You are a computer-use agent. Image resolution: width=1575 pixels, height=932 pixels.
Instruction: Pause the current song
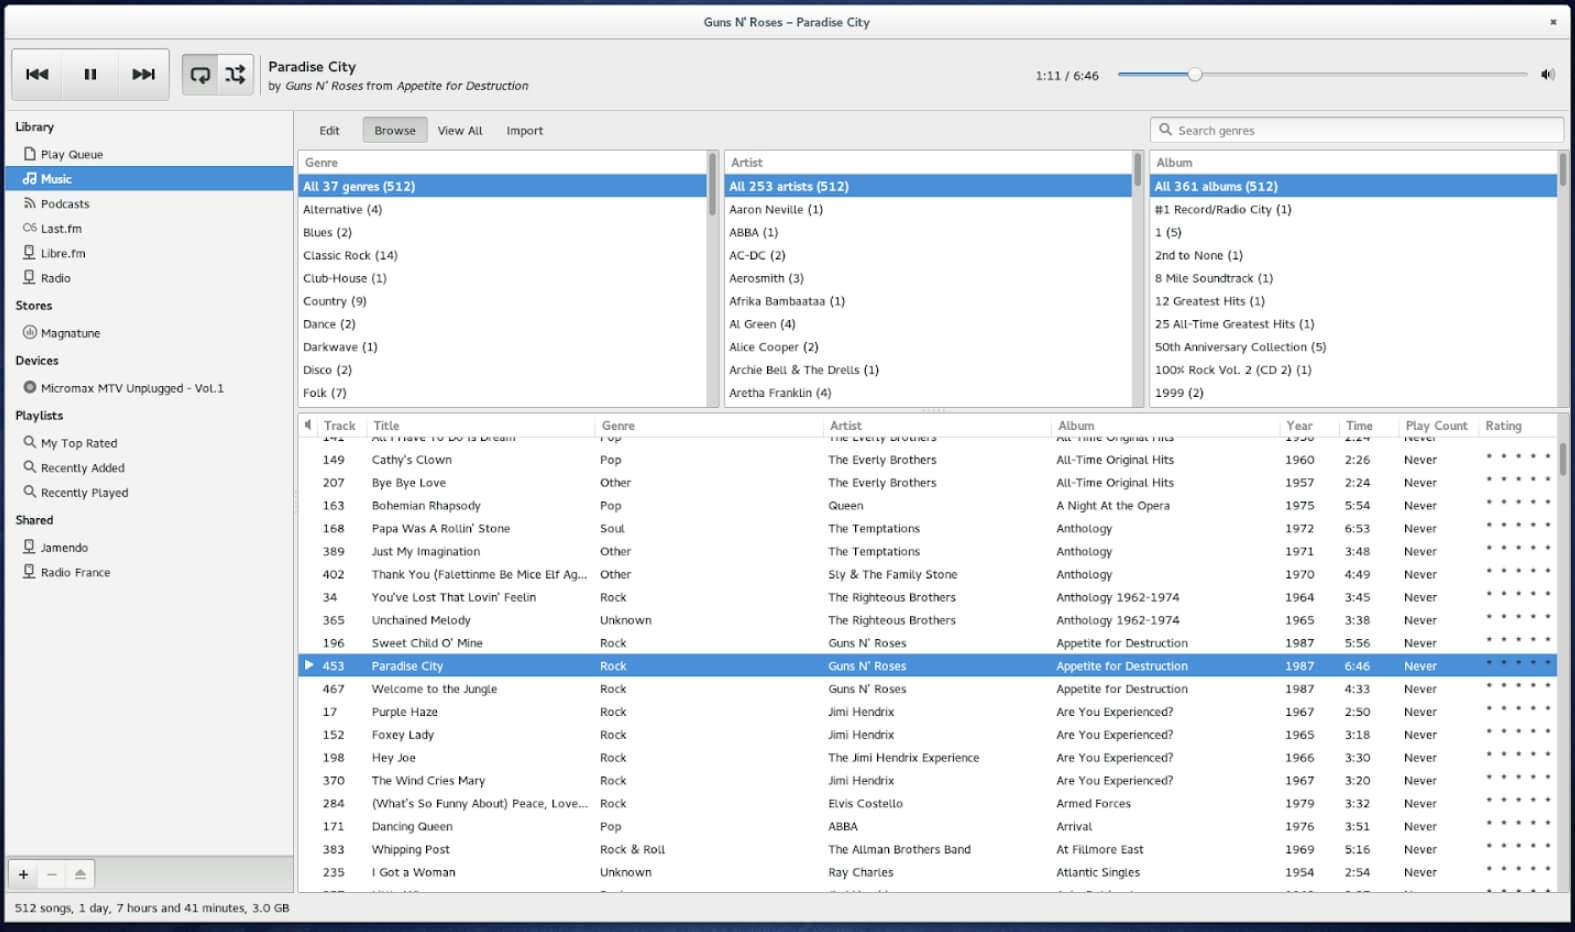click(x=90, y=74)
